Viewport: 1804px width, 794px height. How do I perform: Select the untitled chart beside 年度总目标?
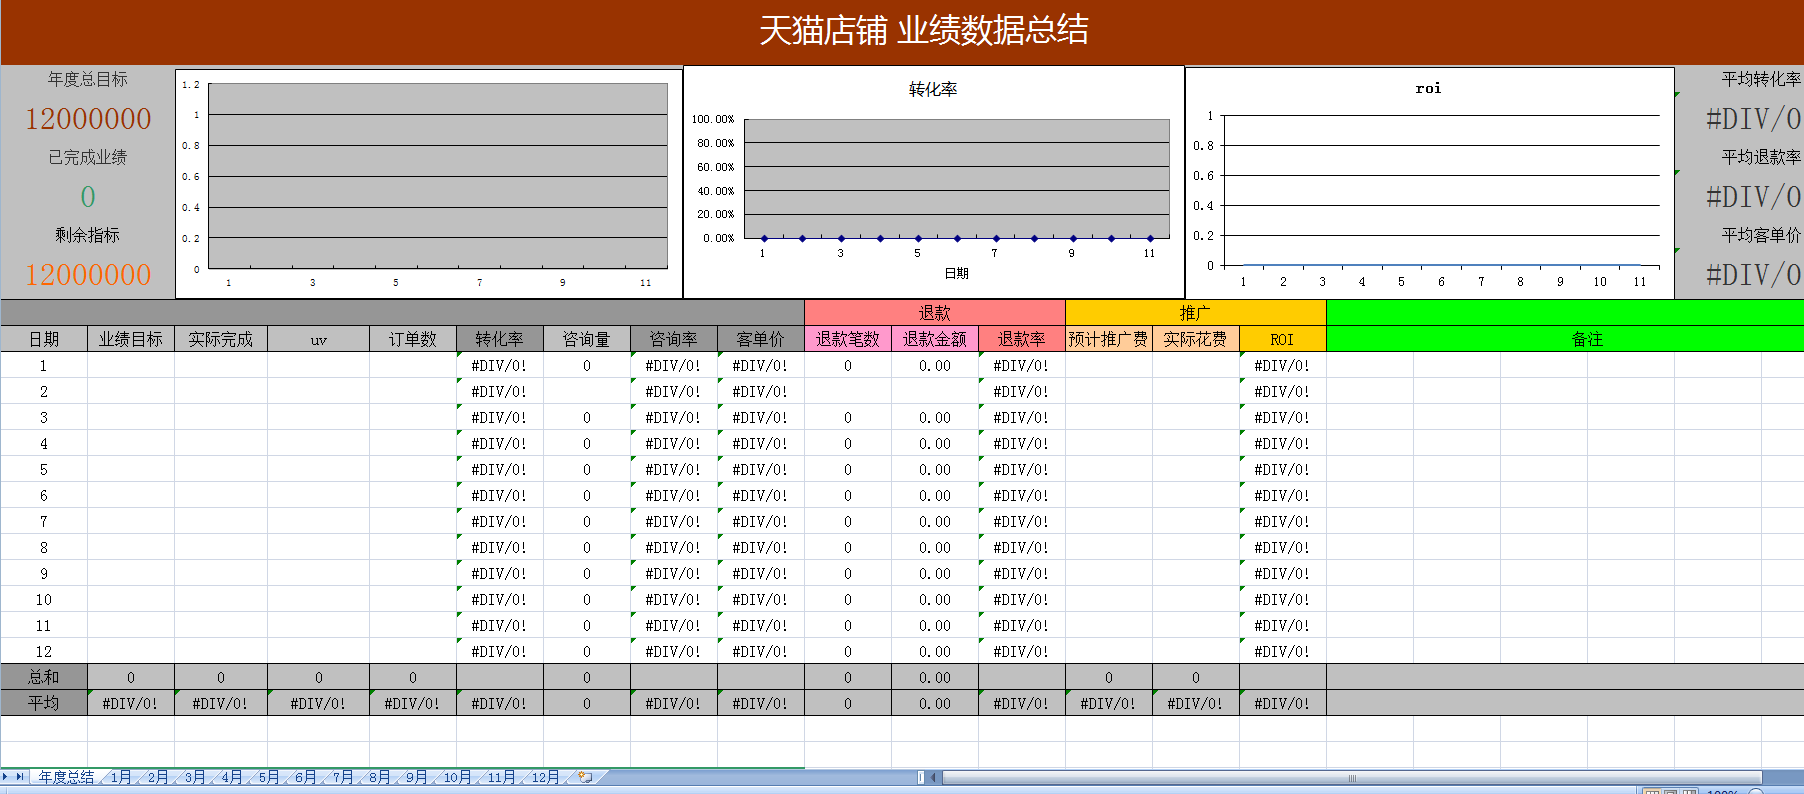pos(429,183)
